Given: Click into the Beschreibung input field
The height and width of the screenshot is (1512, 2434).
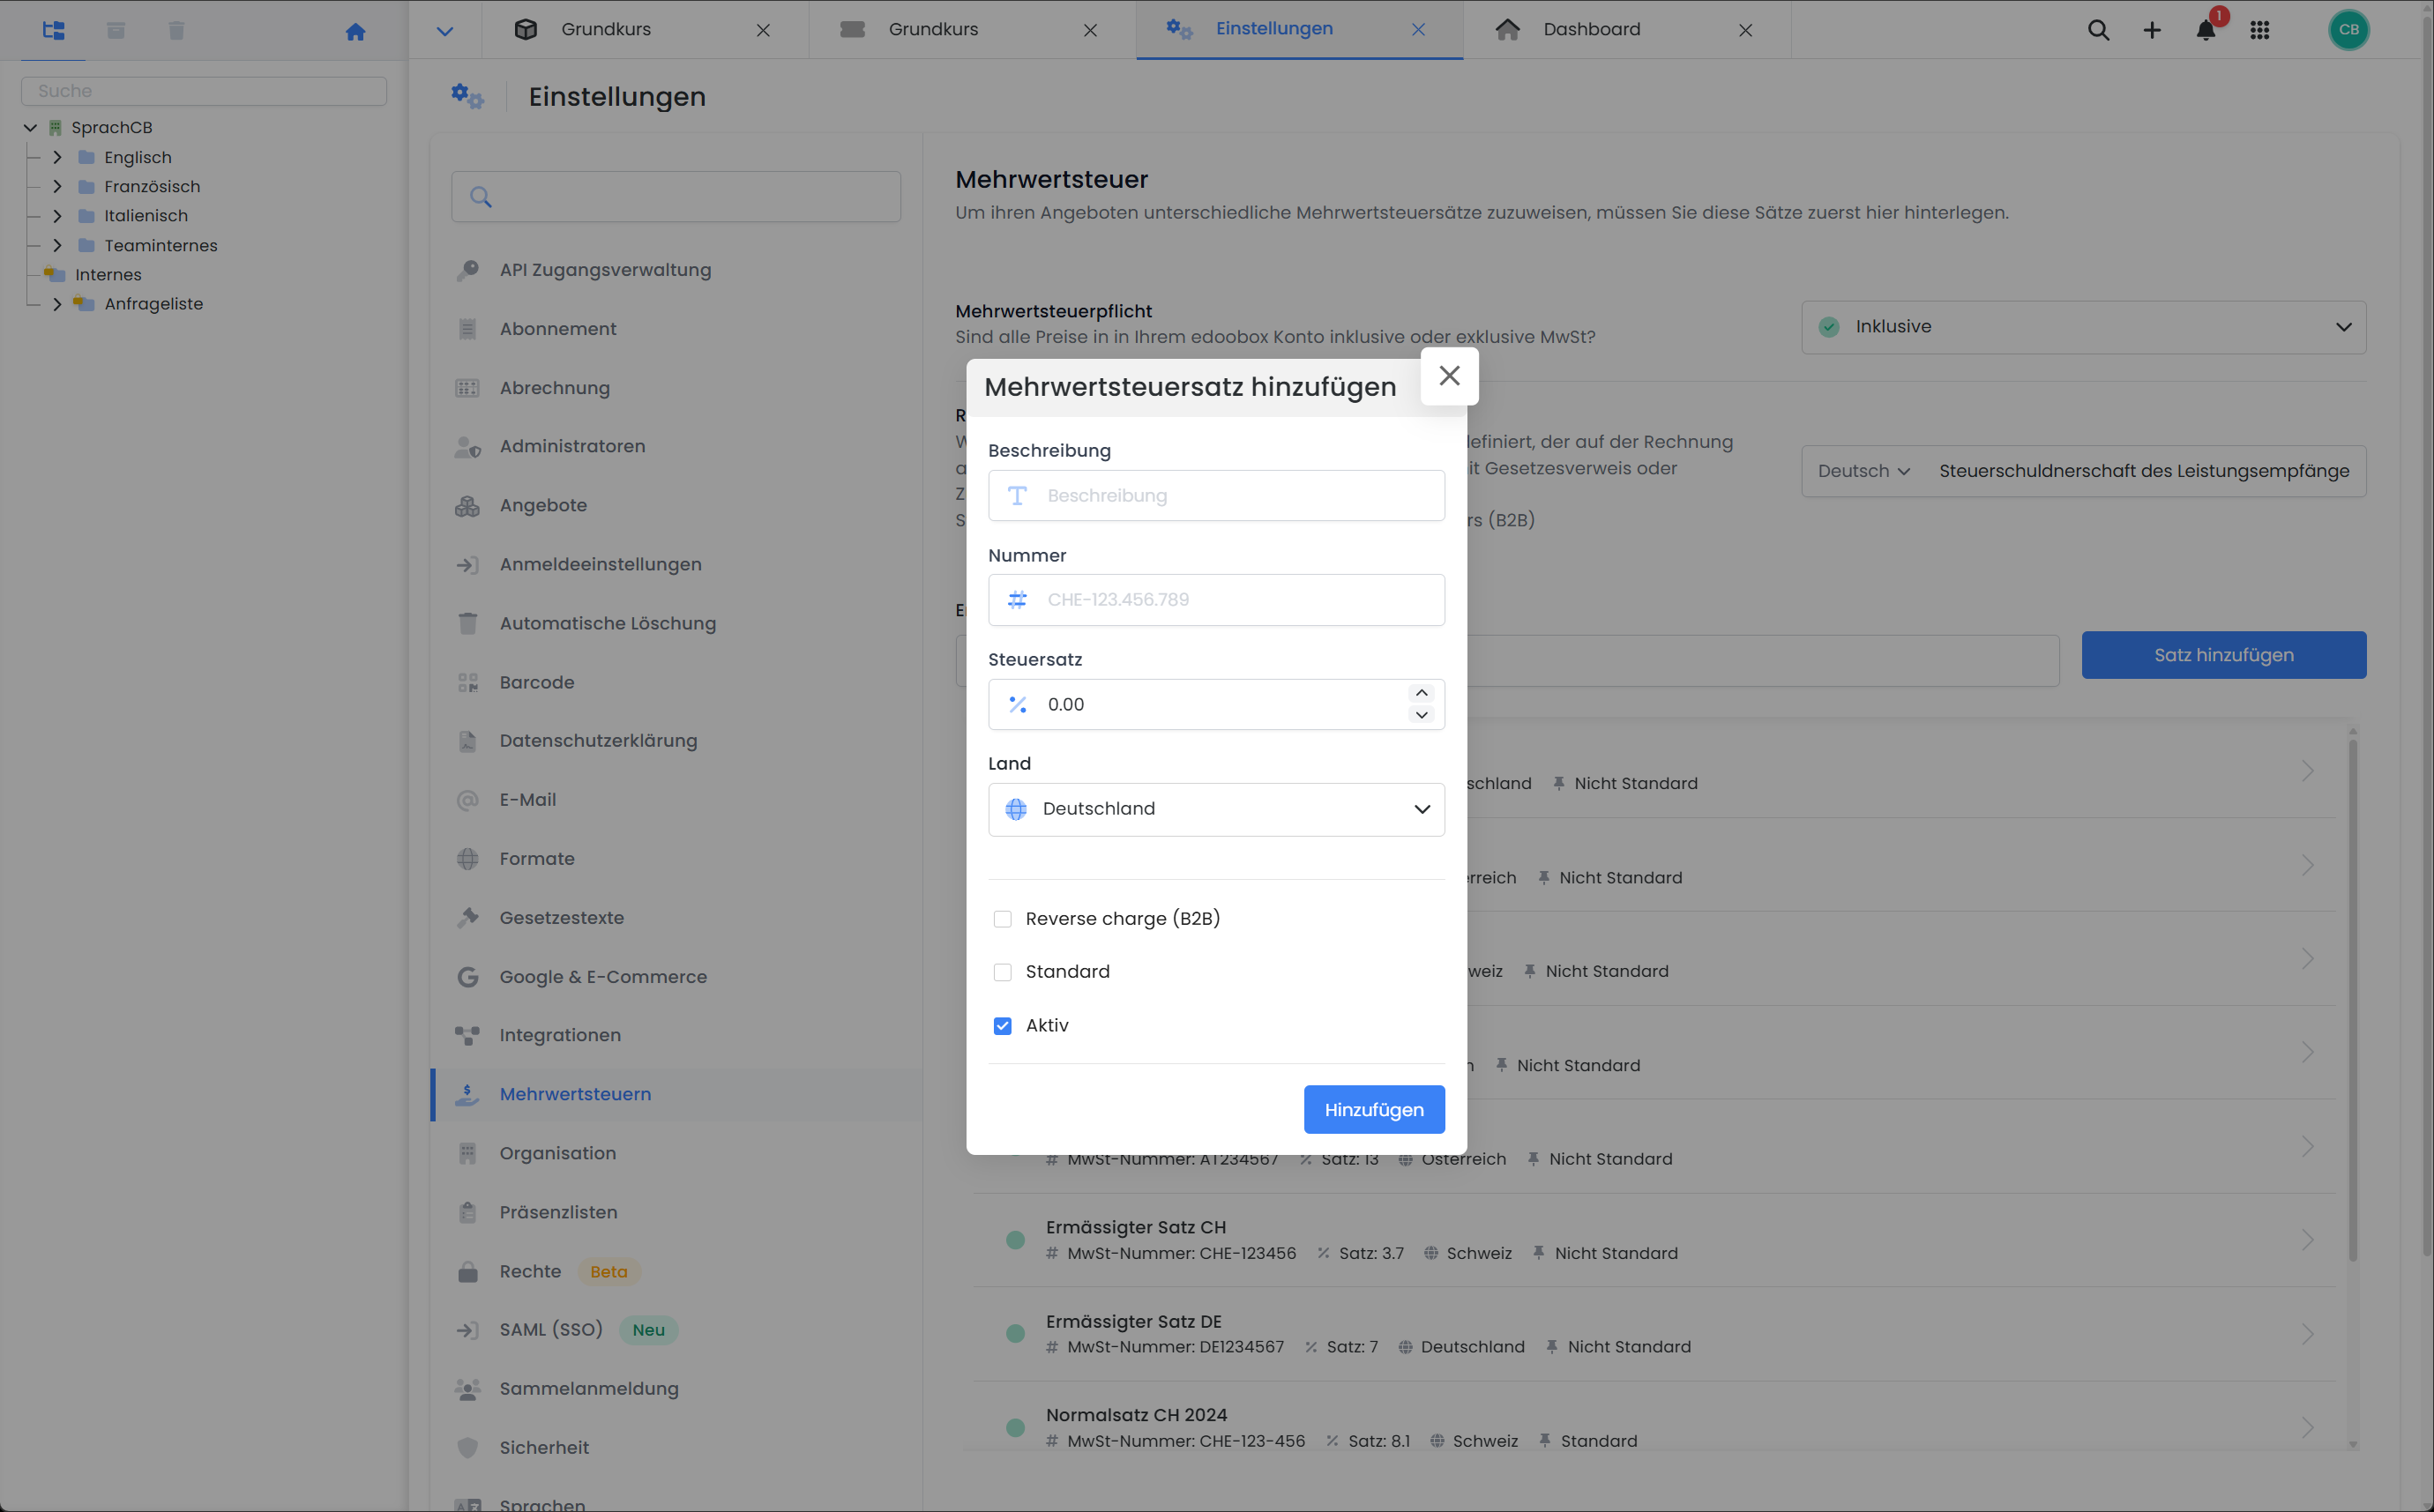Looking at the screenshot, I should pyautogui.click(x=1216, y=495).
